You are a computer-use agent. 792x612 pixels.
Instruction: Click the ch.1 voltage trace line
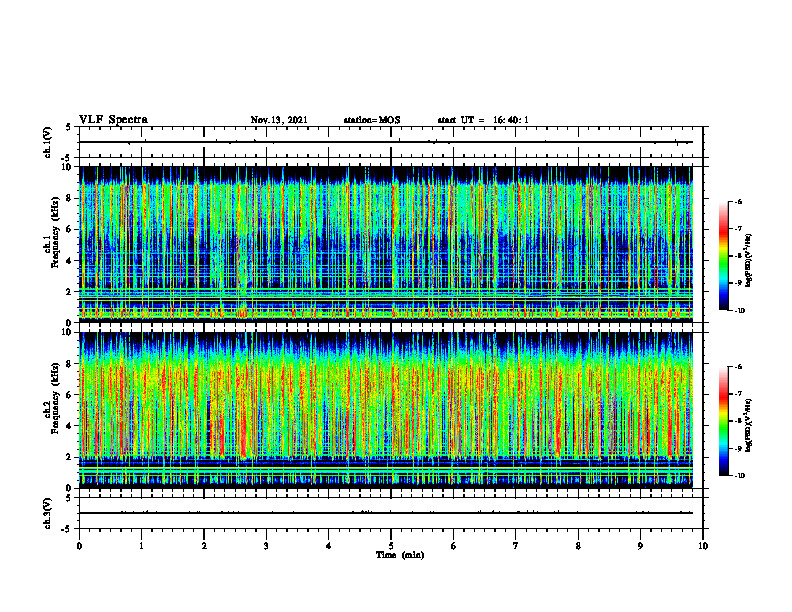(x=386, y=142)
